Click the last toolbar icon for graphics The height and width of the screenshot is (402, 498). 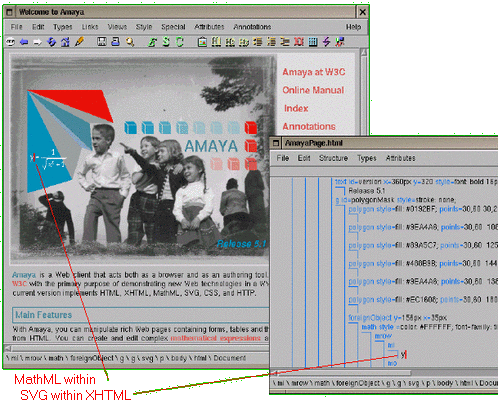click(340, 42)
